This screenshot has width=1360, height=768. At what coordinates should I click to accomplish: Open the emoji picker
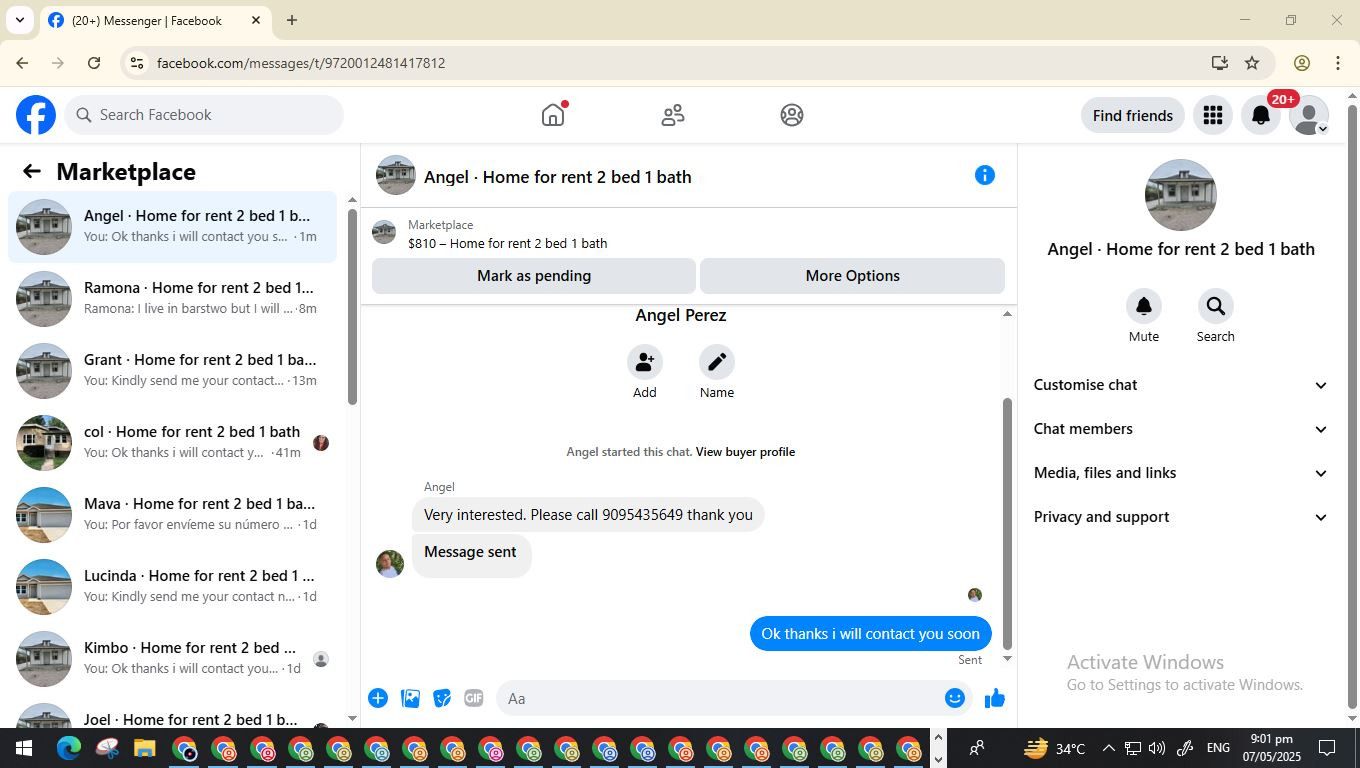(x=955, y=698)
